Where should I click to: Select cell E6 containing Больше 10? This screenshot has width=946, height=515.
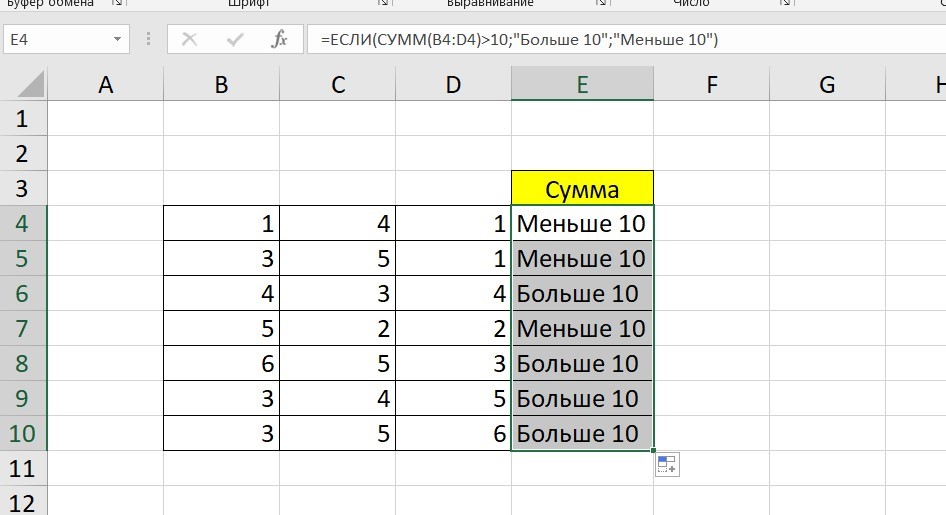click(582, 294)
